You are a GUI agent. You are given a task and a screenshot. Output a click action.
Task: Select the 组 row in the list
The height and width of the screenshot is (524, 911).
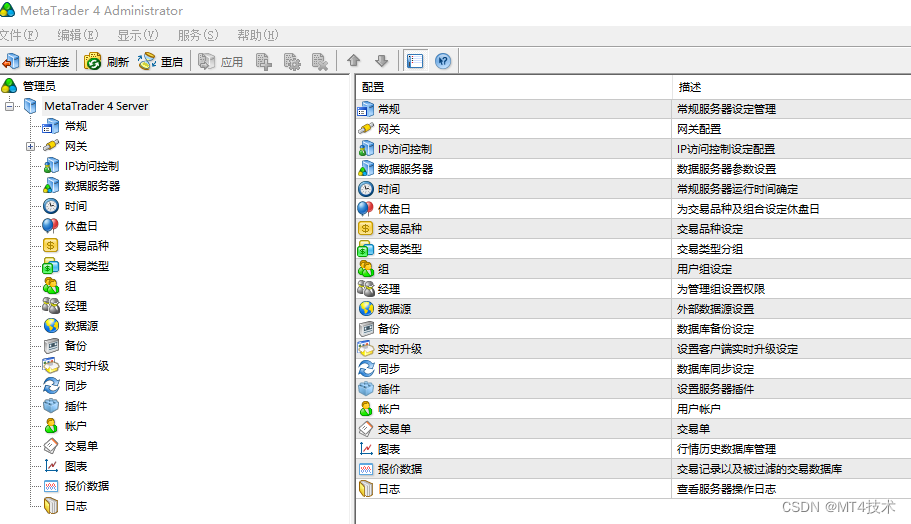(633, 269)
